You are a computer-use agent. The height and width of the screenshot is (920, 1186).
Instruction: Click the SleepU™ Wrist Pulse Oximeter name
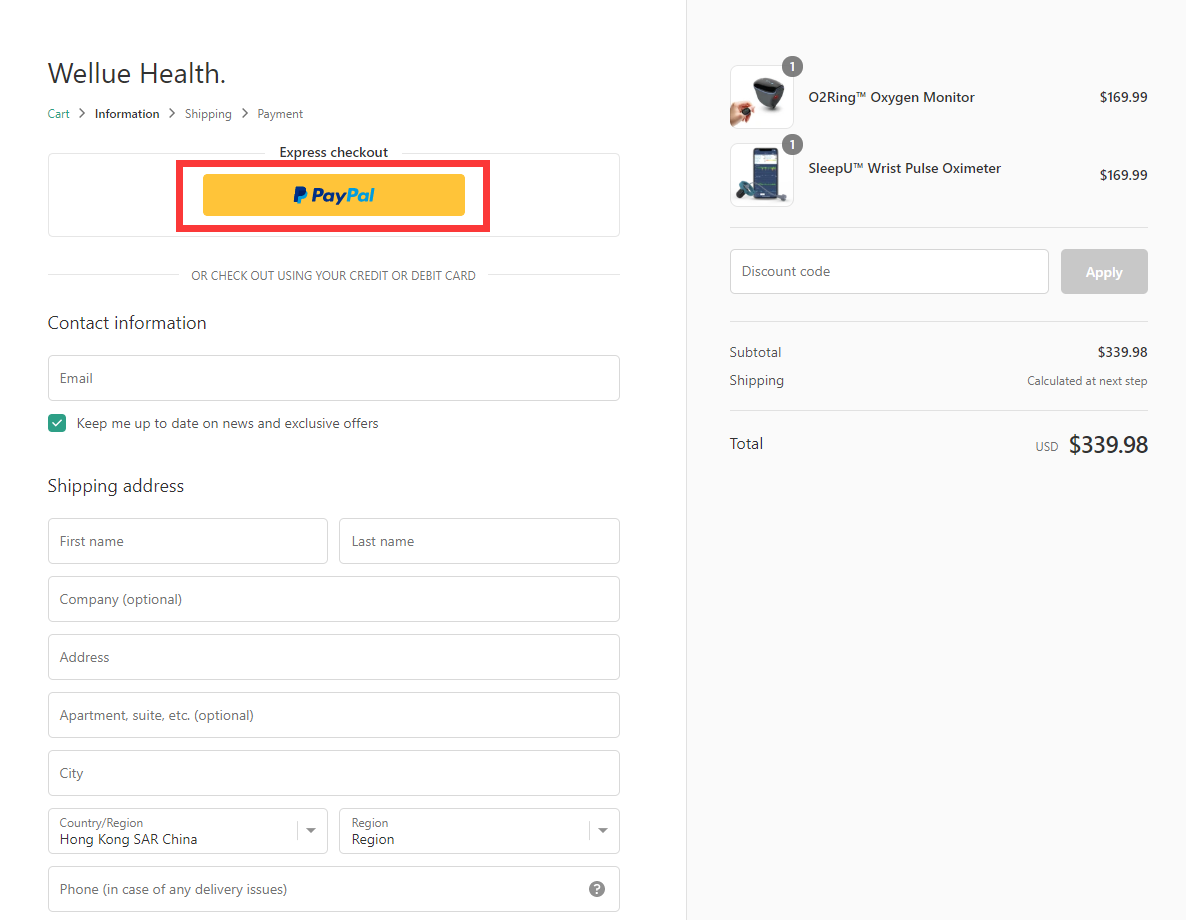(905, 168)
